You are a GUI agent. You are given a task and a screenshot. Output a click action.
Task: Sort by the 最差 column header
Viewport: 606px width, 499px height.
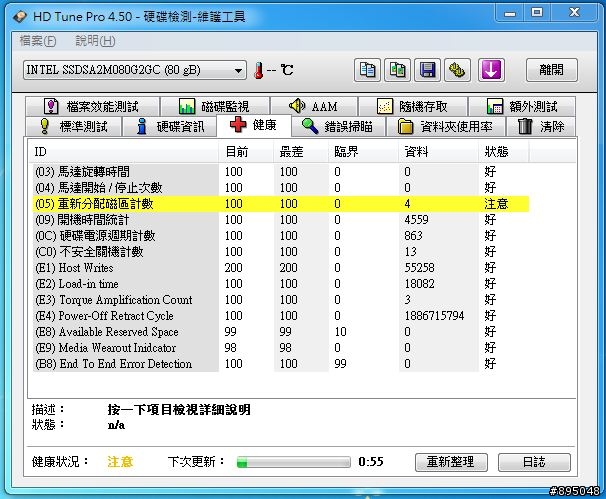[x=301, y=152]
